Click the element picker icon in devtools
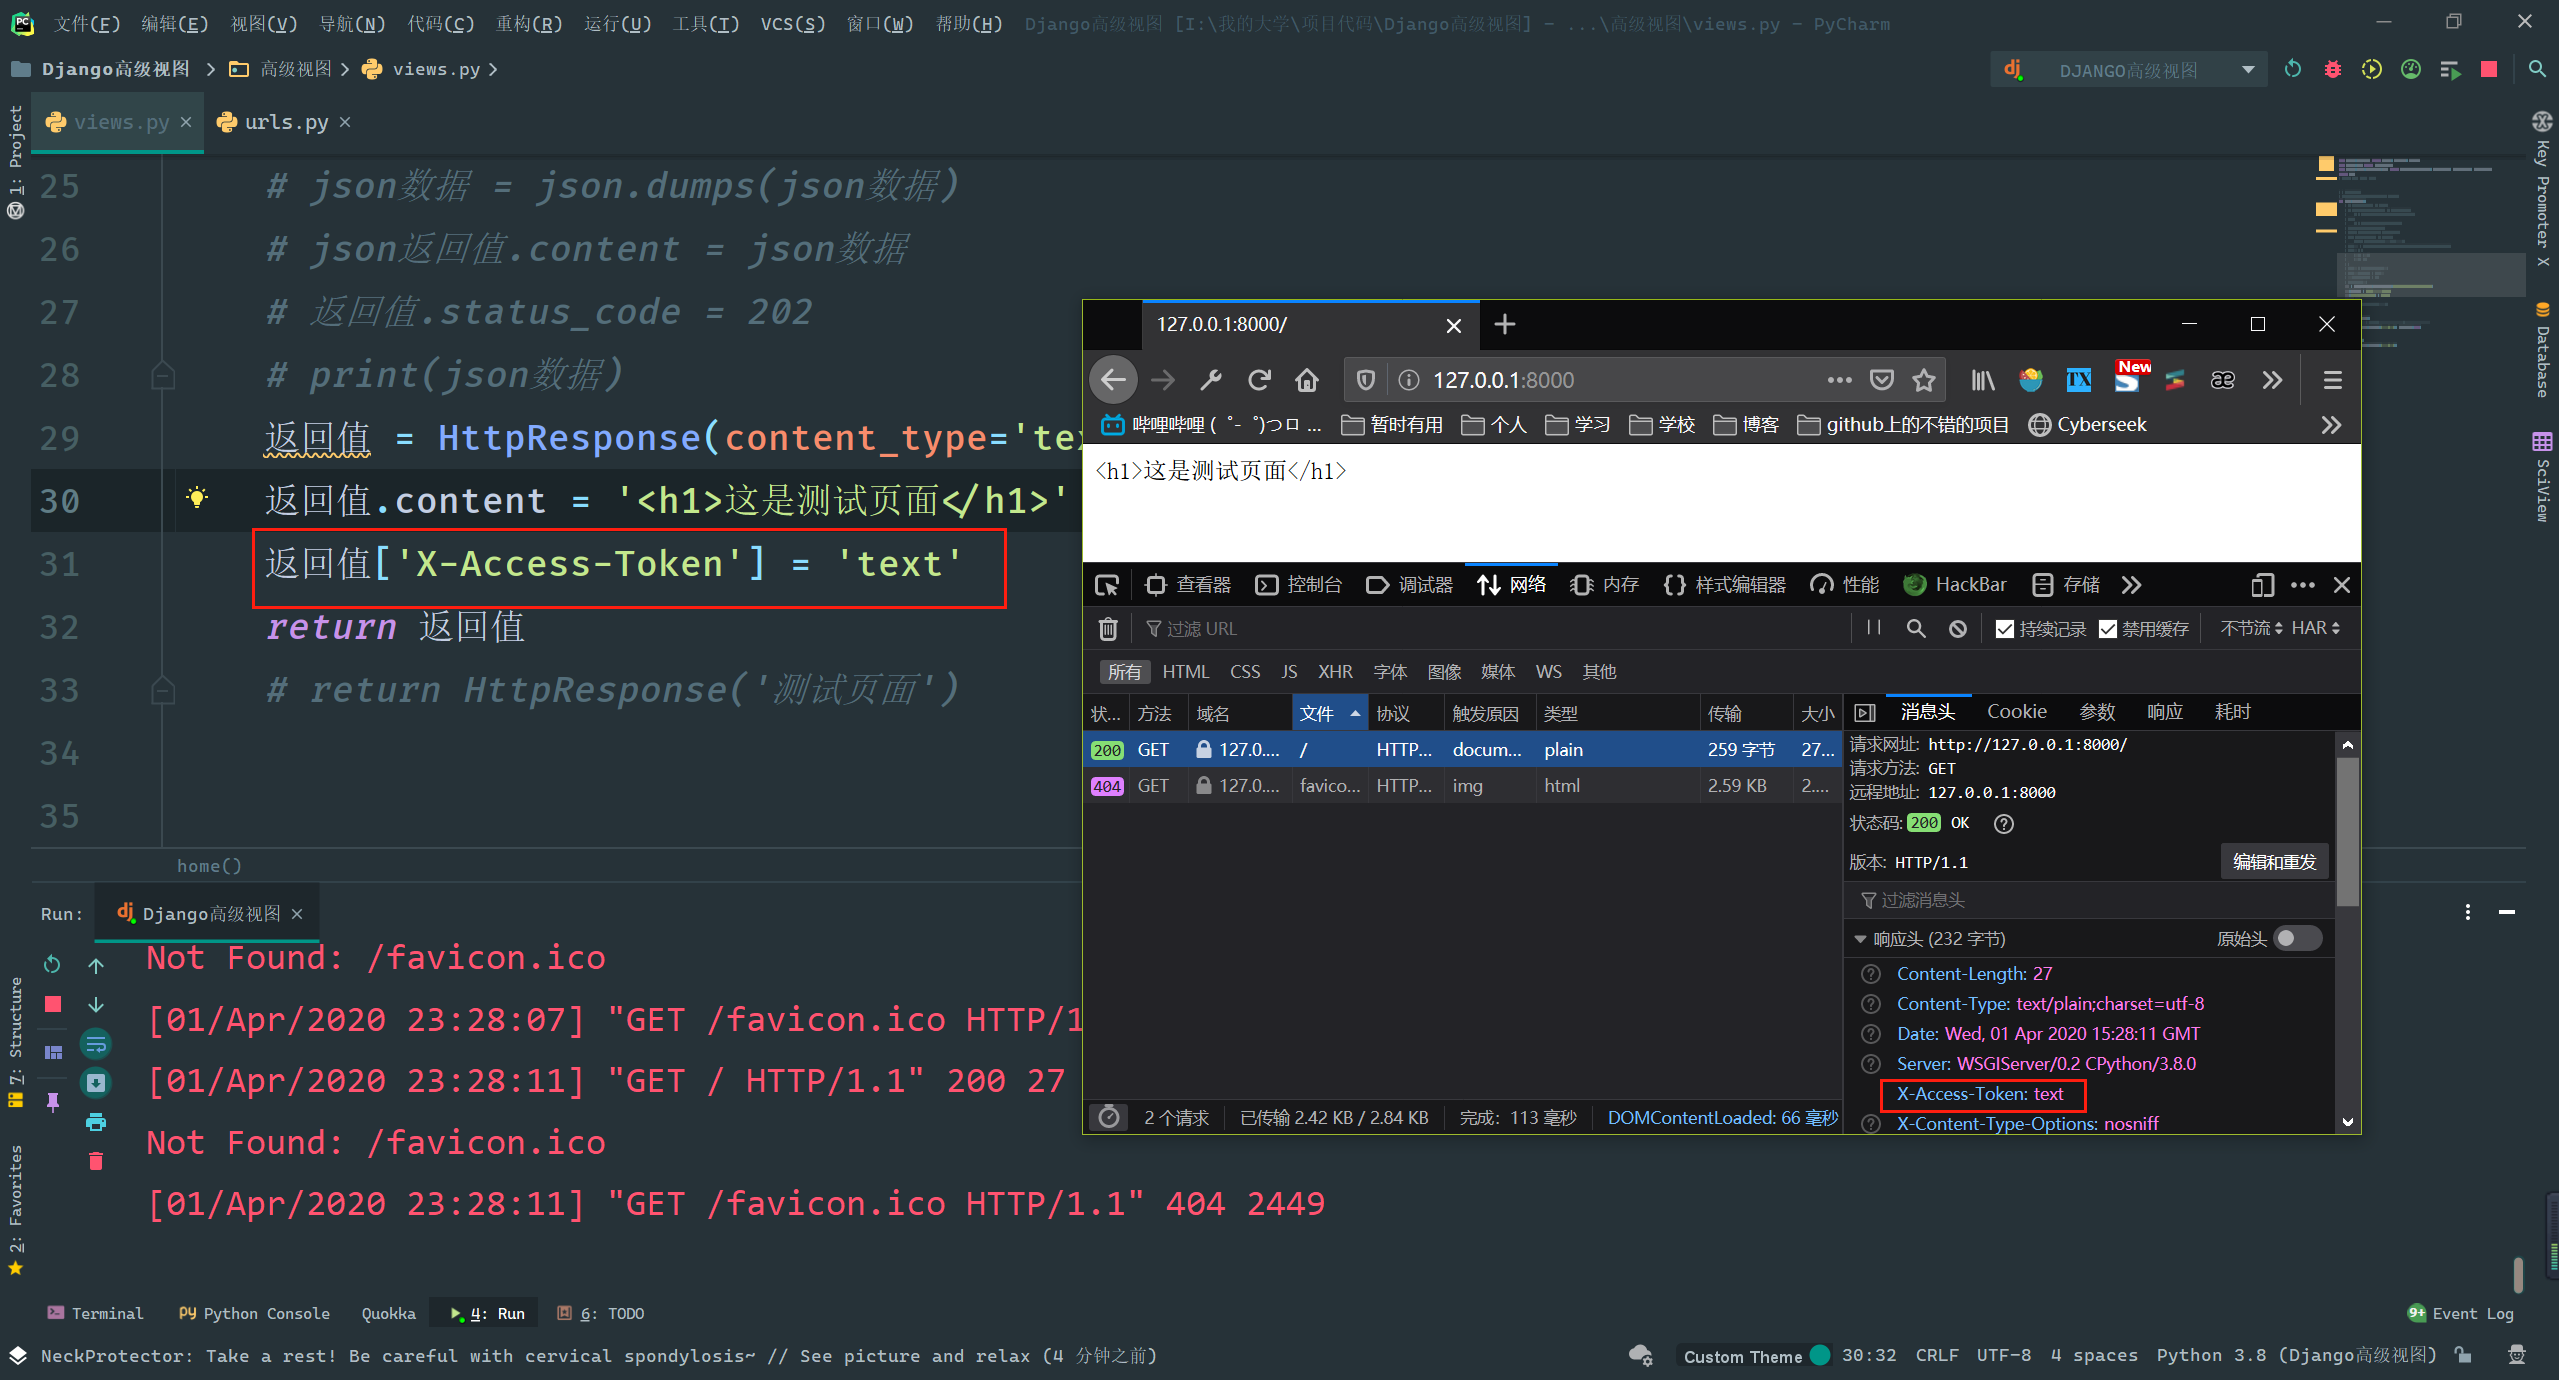 pyautogui.click(x=1107, y=585)
